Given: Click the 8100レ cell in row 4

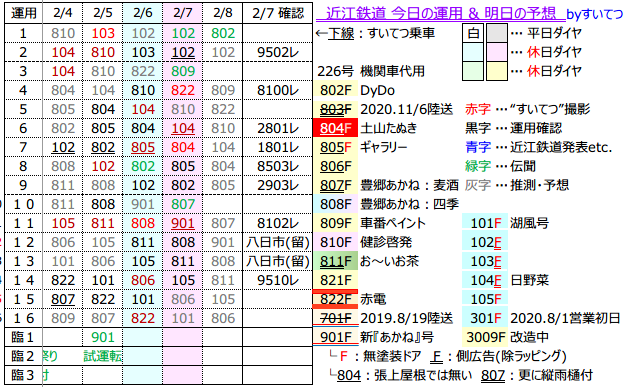Looking at the screenshot, I should pyautogui.click(x=278, y=90).
